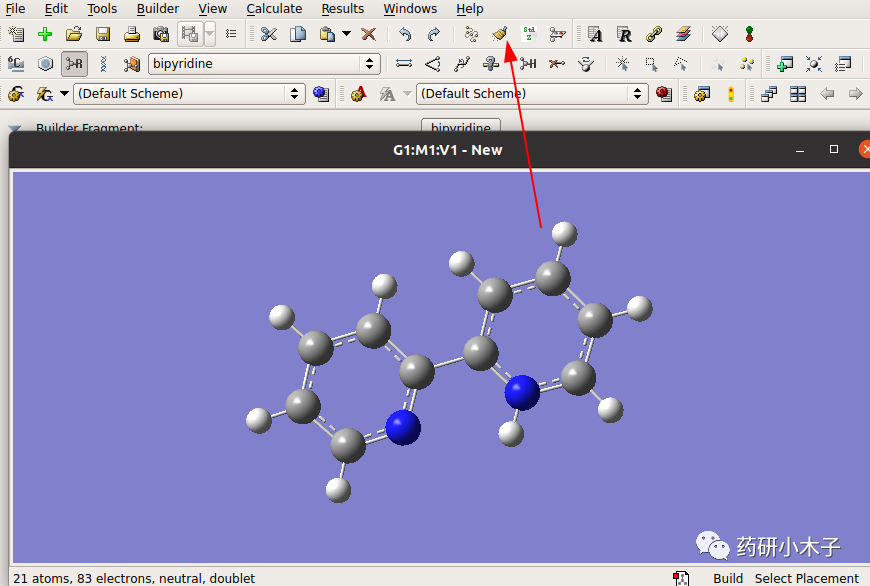The width and height of the screenshot is (870, 586).
Task: Select the Element Fragment 6C tool
Action: coord(16,64)
